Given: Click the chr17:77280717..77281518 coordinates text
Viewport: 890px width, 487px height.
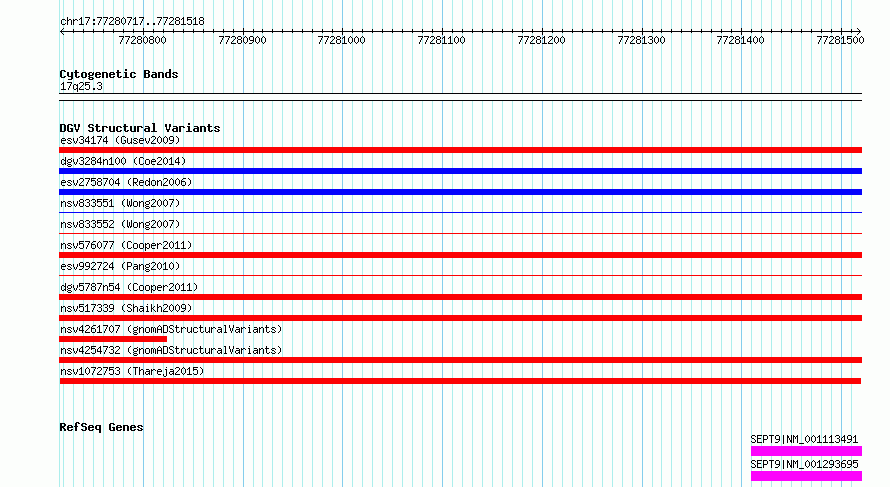Looking at the screenshot, I should pyautogui.click(x=132, y=22).
